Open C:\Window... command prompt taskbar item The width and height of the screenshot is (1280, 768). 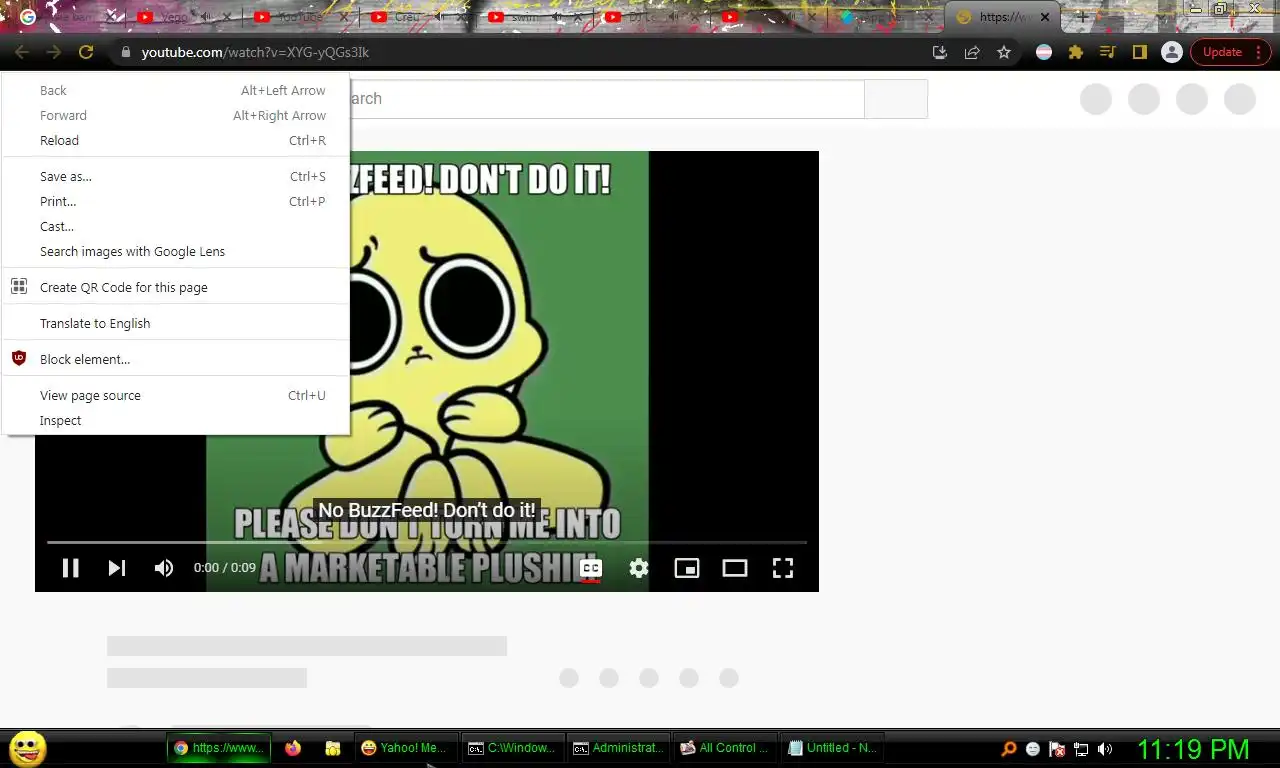click(x=512, y=748)
